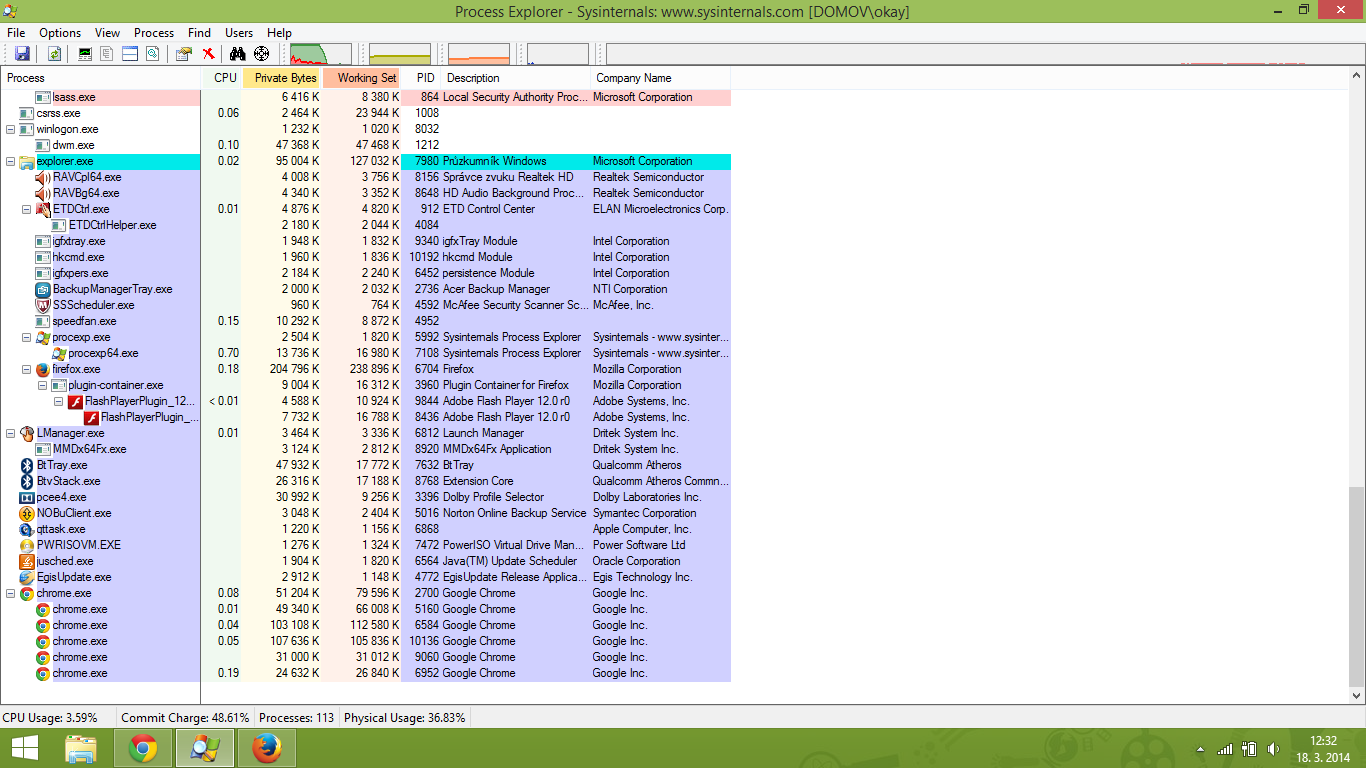Click the CPU usage mini graph in toolbar
Viewport: 1366px width, 768px height.
coord(320,54)
